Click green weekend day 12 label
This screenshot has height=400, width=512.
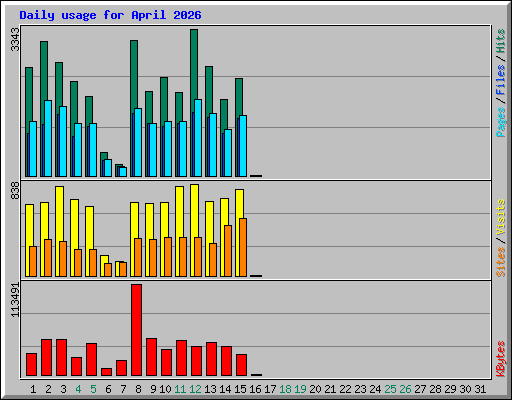[195, 389]
